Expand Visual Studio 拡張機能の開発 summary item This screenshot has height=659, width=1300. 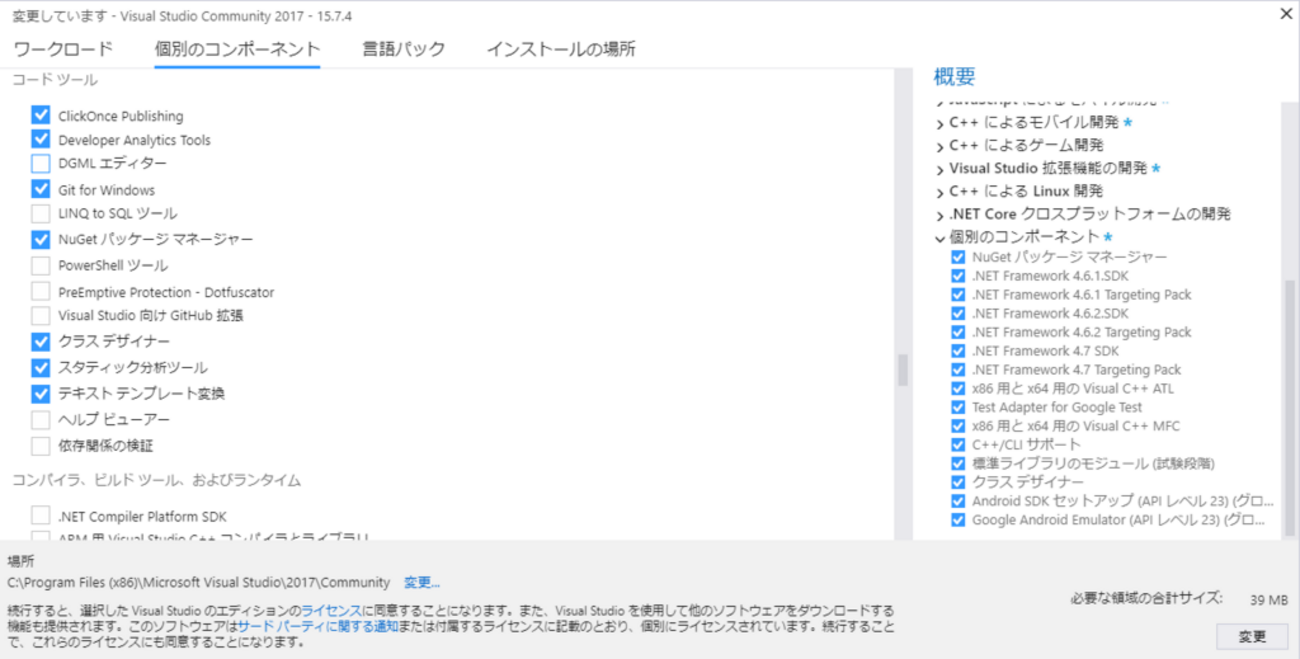point(940,169)
